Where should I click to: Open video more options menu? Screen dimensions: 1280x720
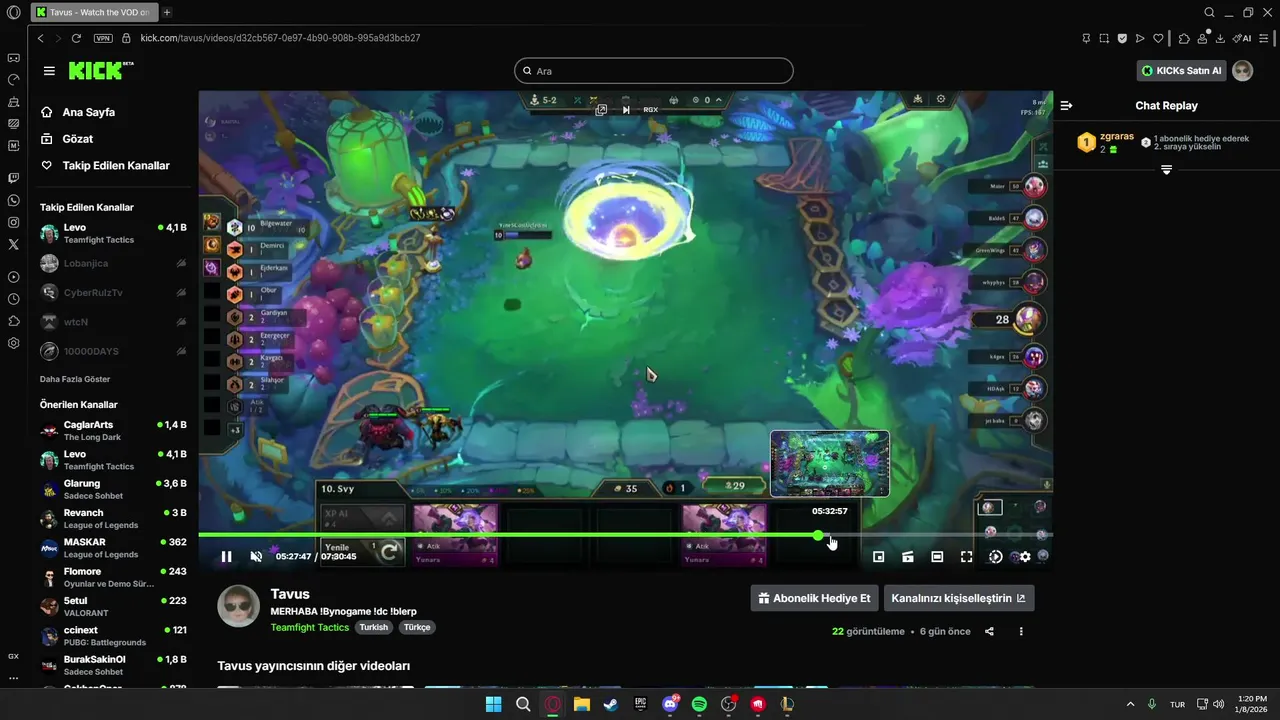tap(1021, 632)
